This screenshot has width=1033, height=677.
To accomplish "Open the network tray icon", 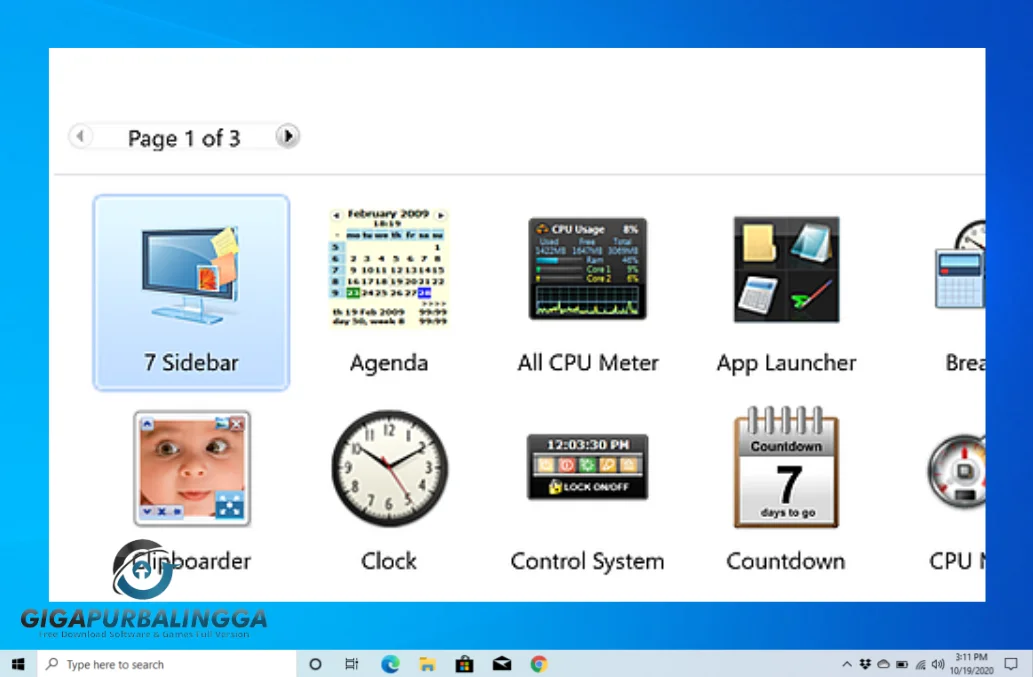I will coord(920,664).
